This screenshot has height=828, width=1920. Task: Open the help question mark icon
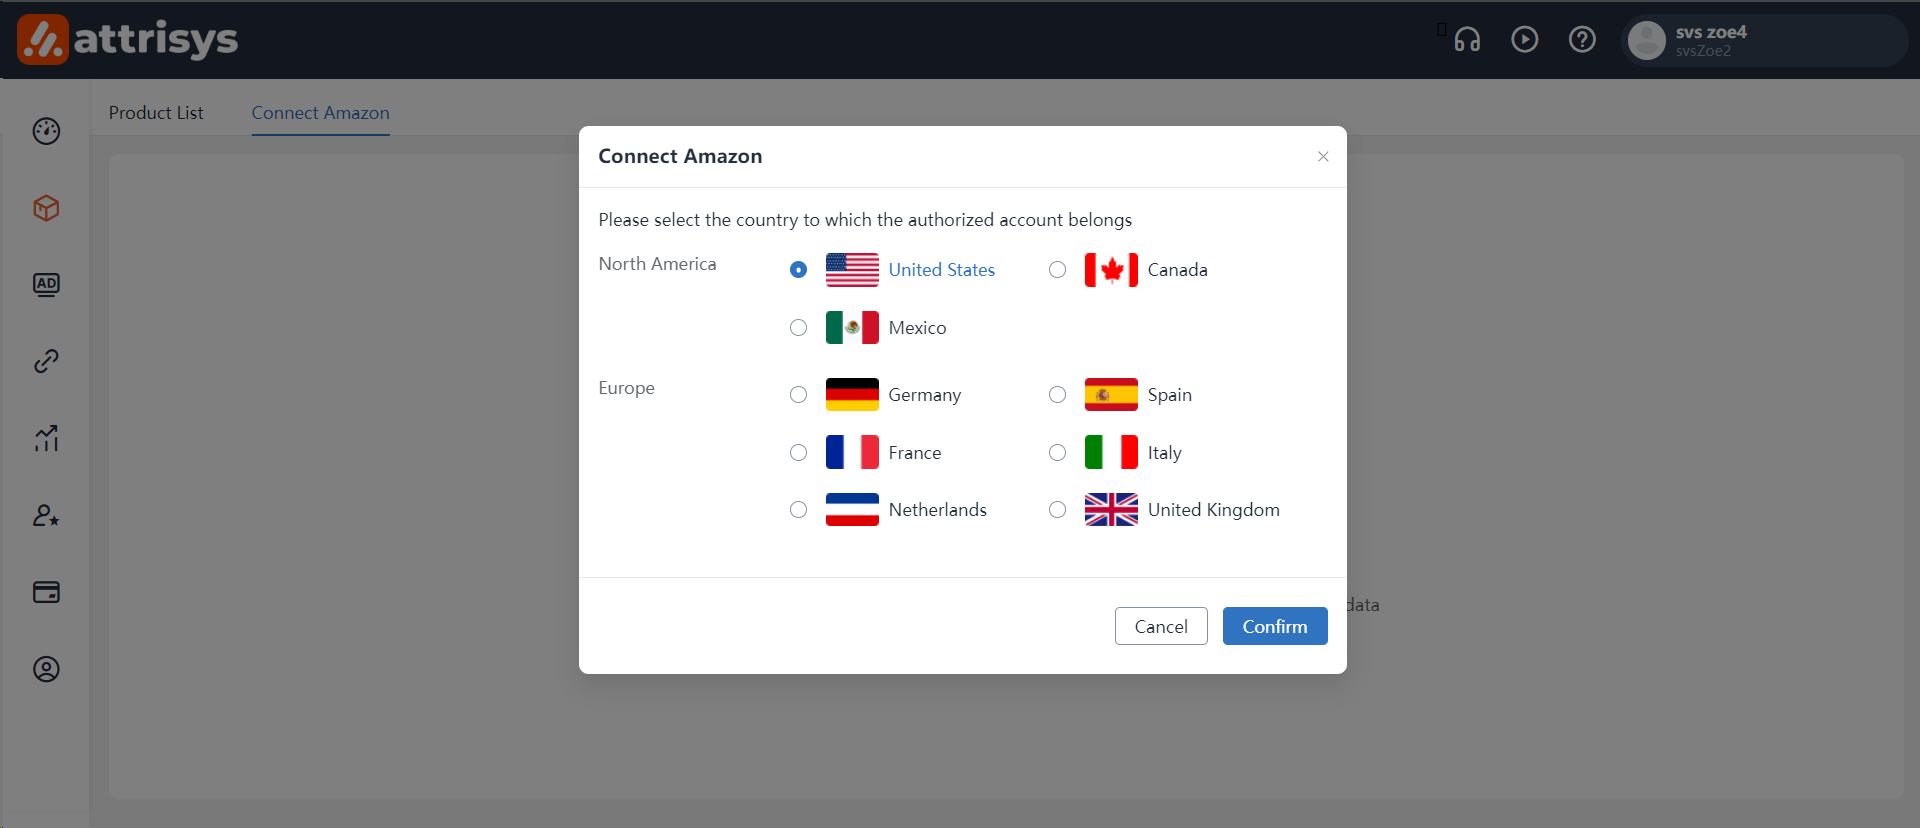pyautogui.click(x=1582, y=39)
